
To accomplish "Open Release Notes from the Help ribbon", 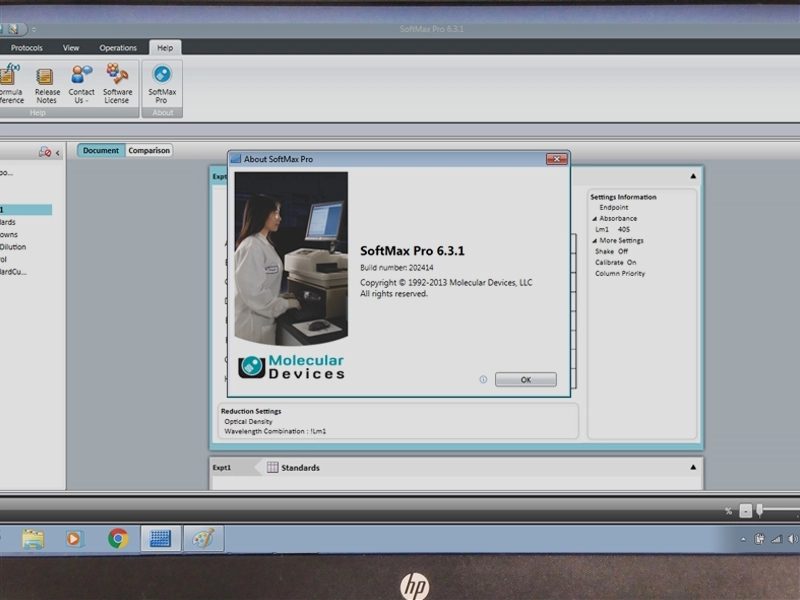I will (46, 83).
